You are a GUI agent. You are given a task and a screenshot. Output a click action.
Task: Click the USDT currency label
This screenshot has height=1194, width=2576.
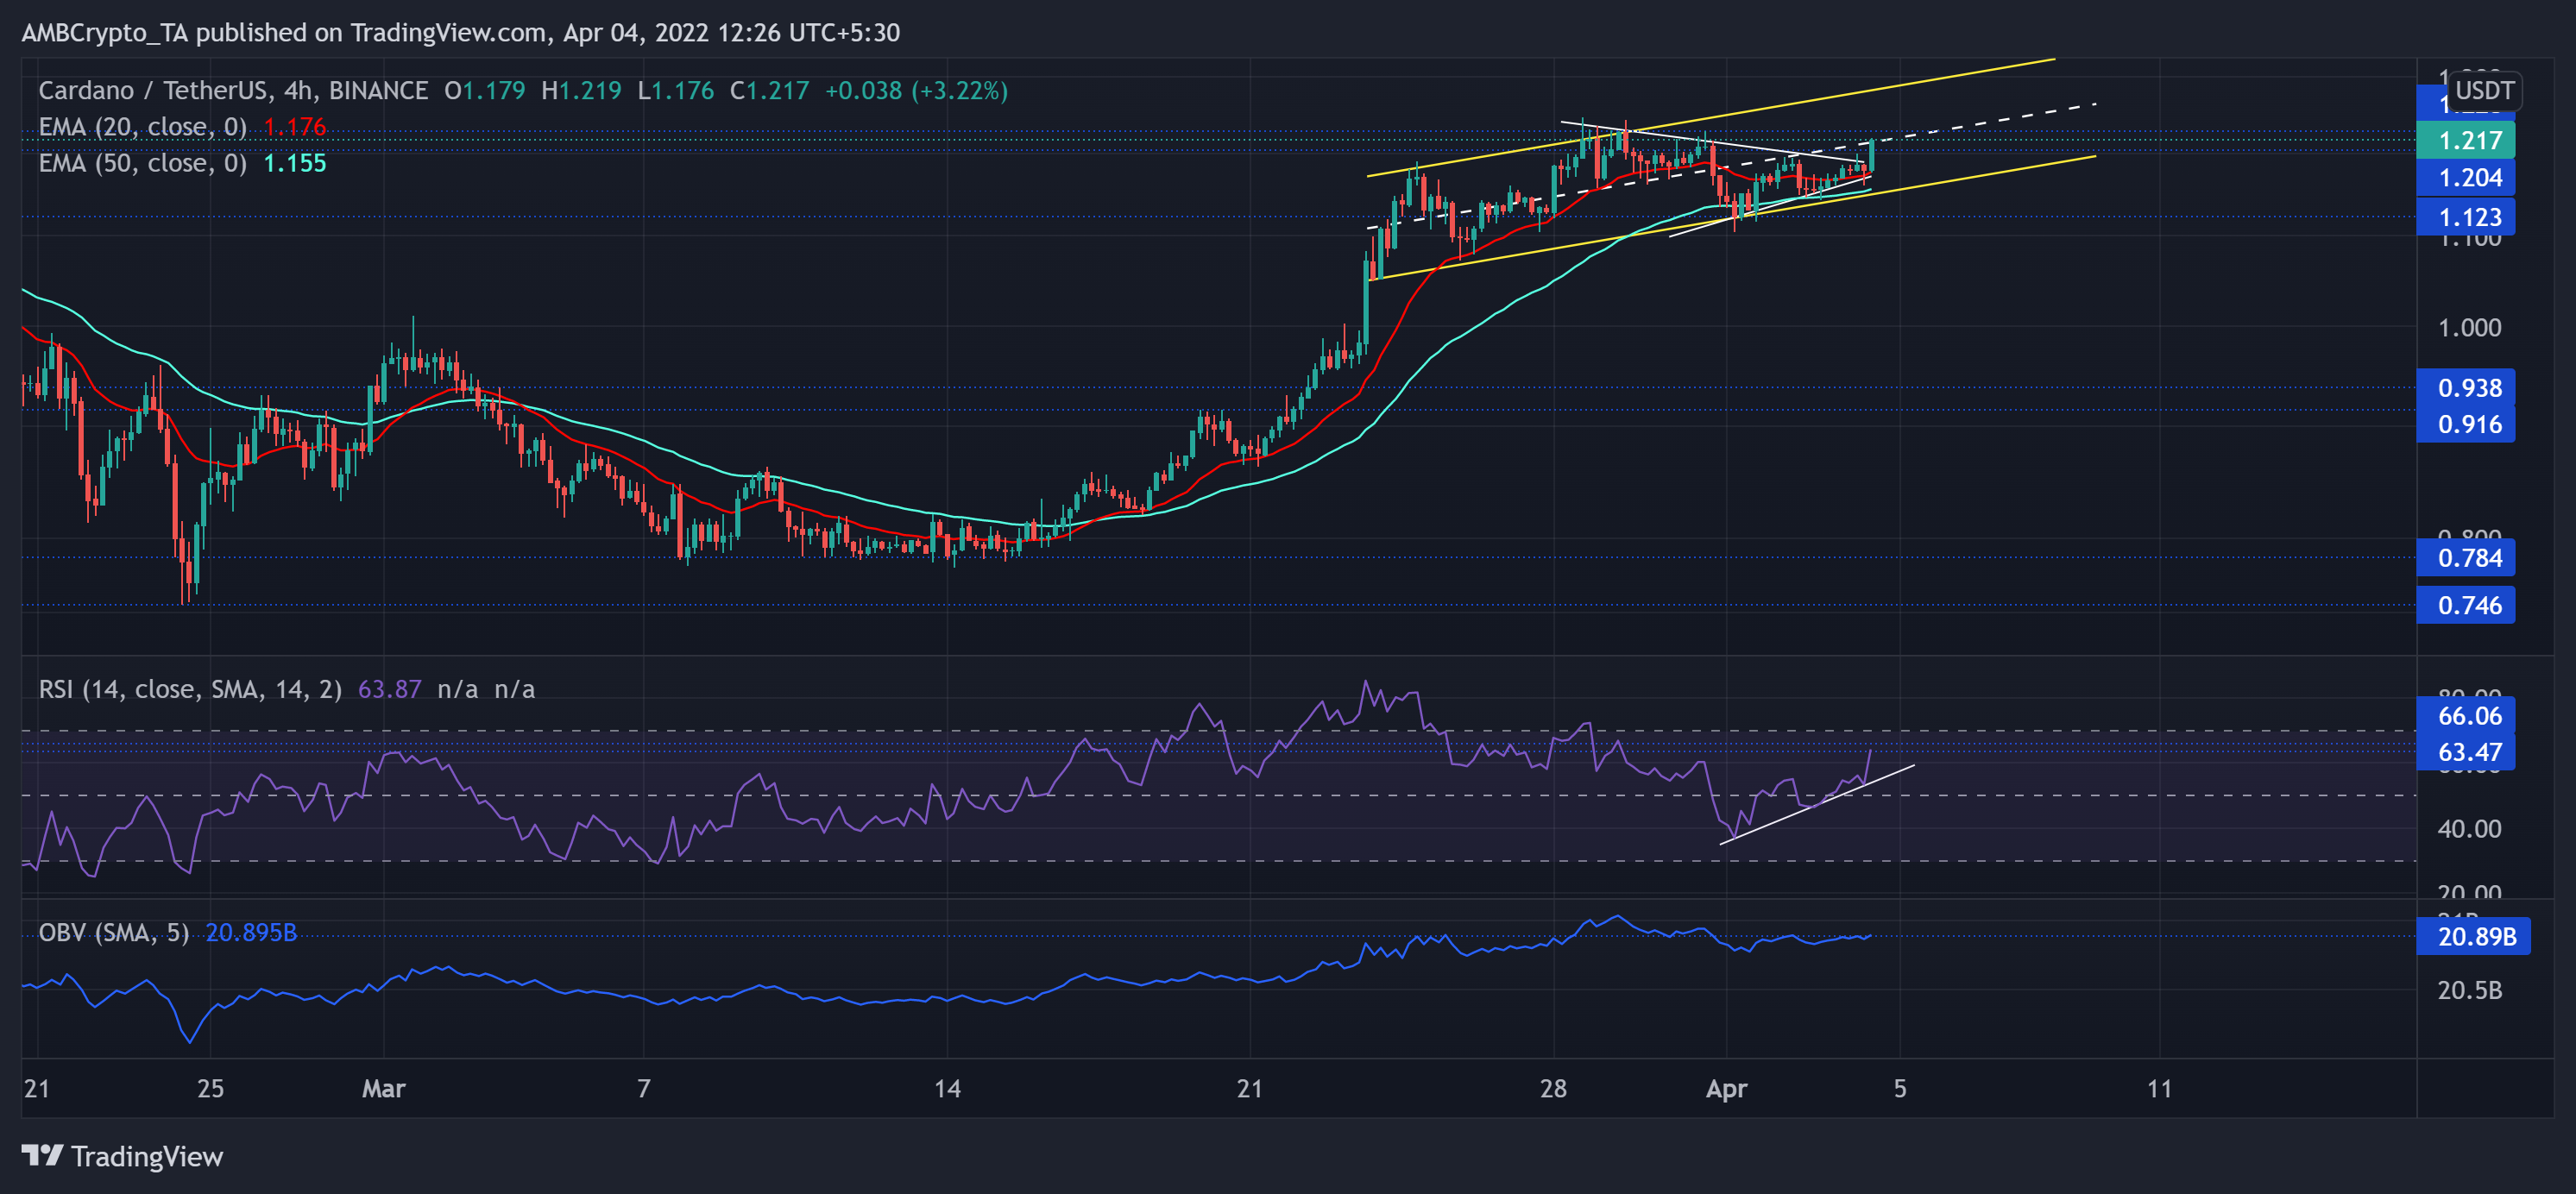(x=2484, y=90)
